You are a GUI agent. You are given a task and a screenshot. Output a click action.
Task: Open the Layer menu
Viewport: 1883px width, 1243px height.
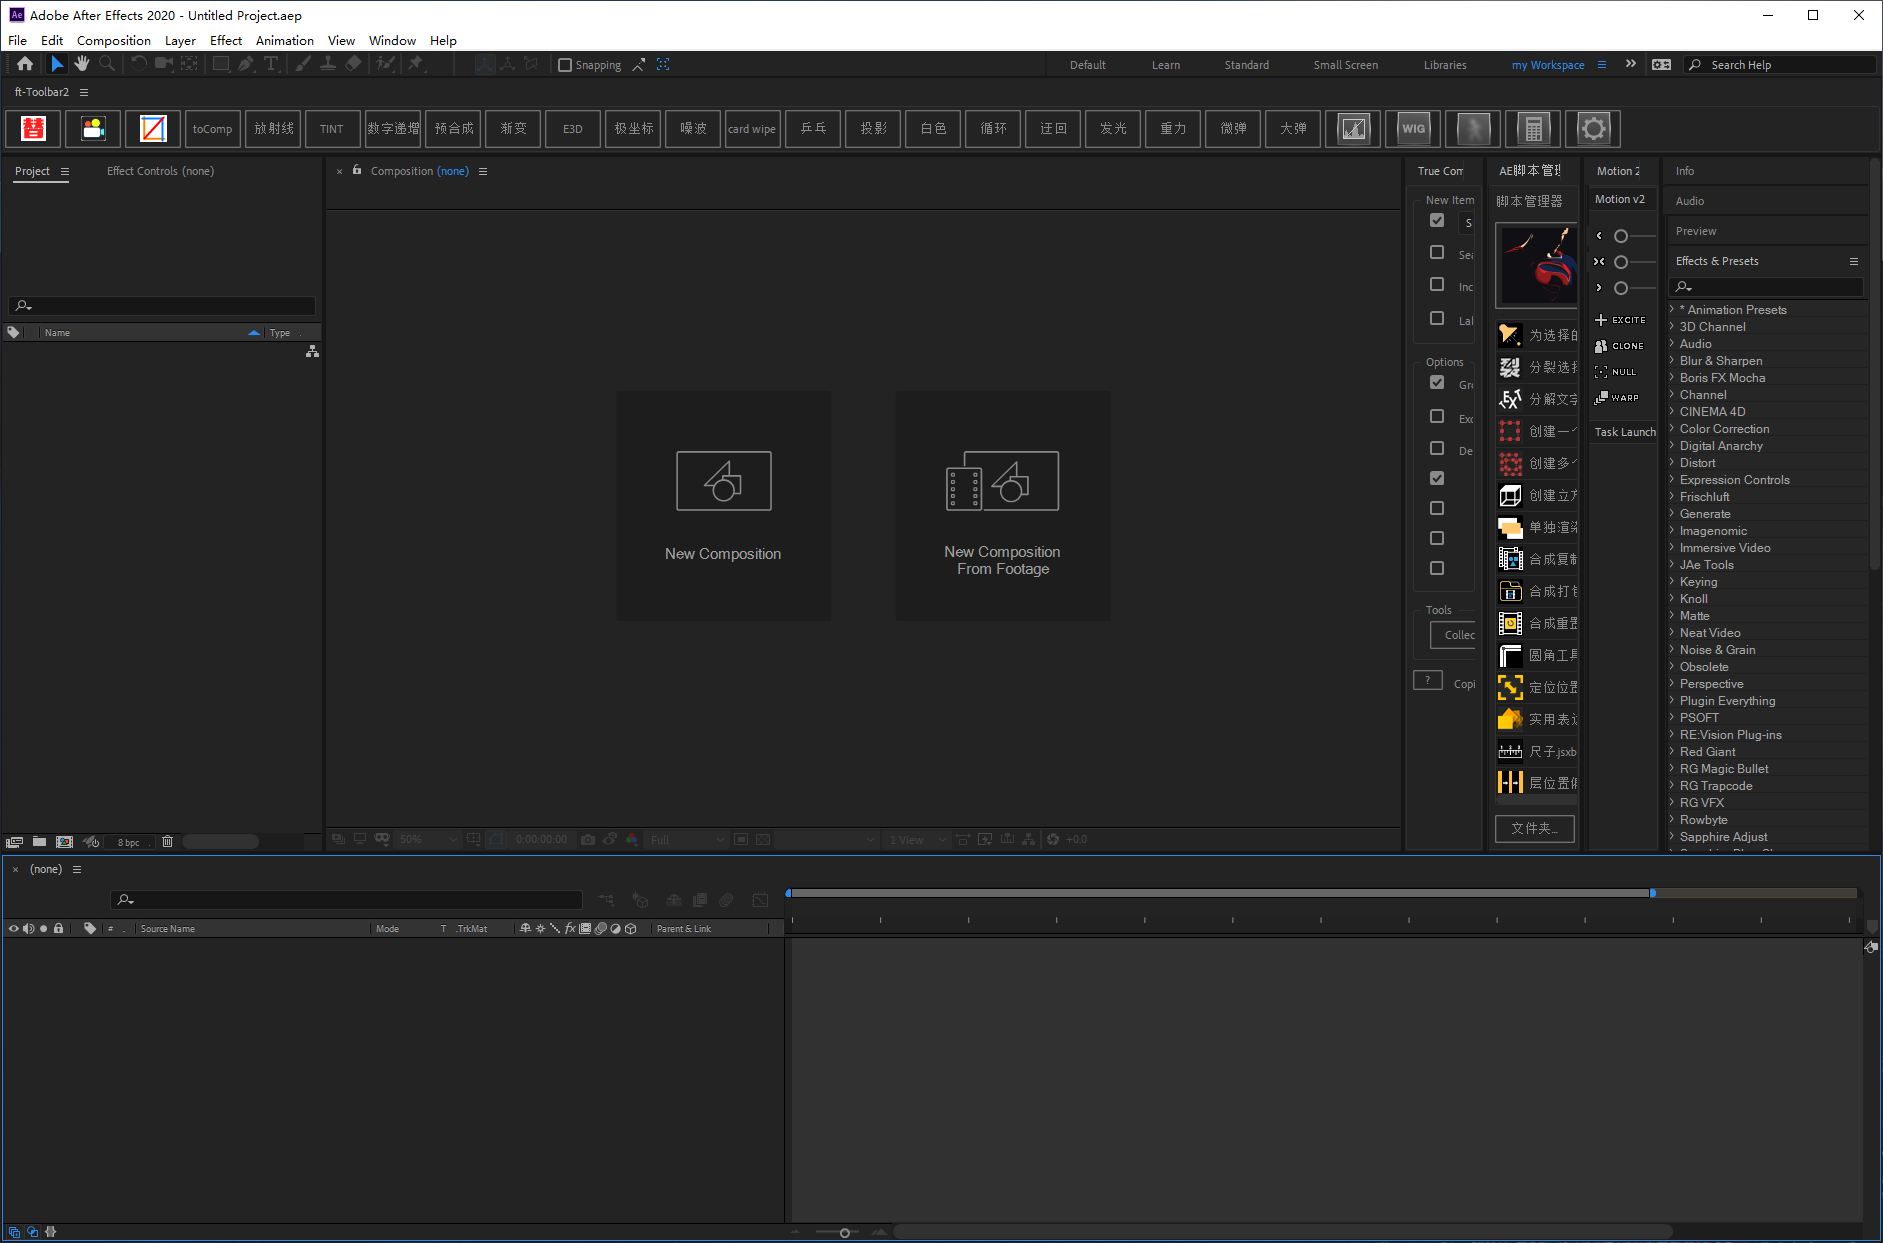coord(180,41)
